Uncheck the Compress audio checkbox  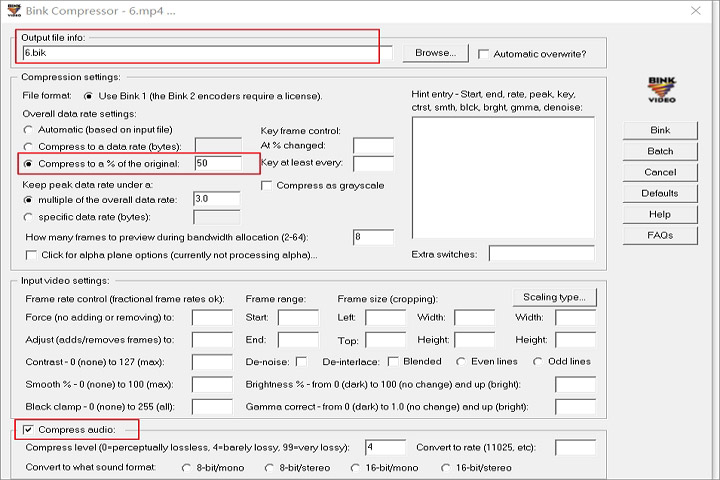point(28,430)
